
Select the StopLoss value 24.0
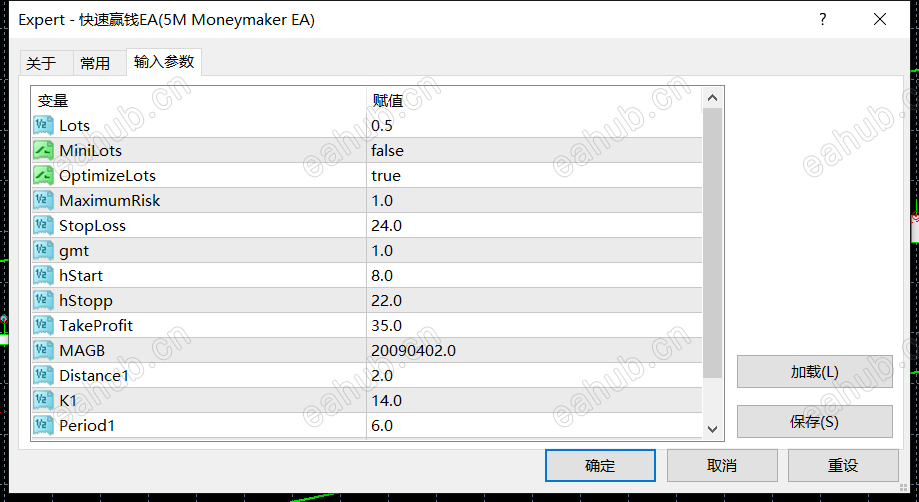tap(386, 226)
